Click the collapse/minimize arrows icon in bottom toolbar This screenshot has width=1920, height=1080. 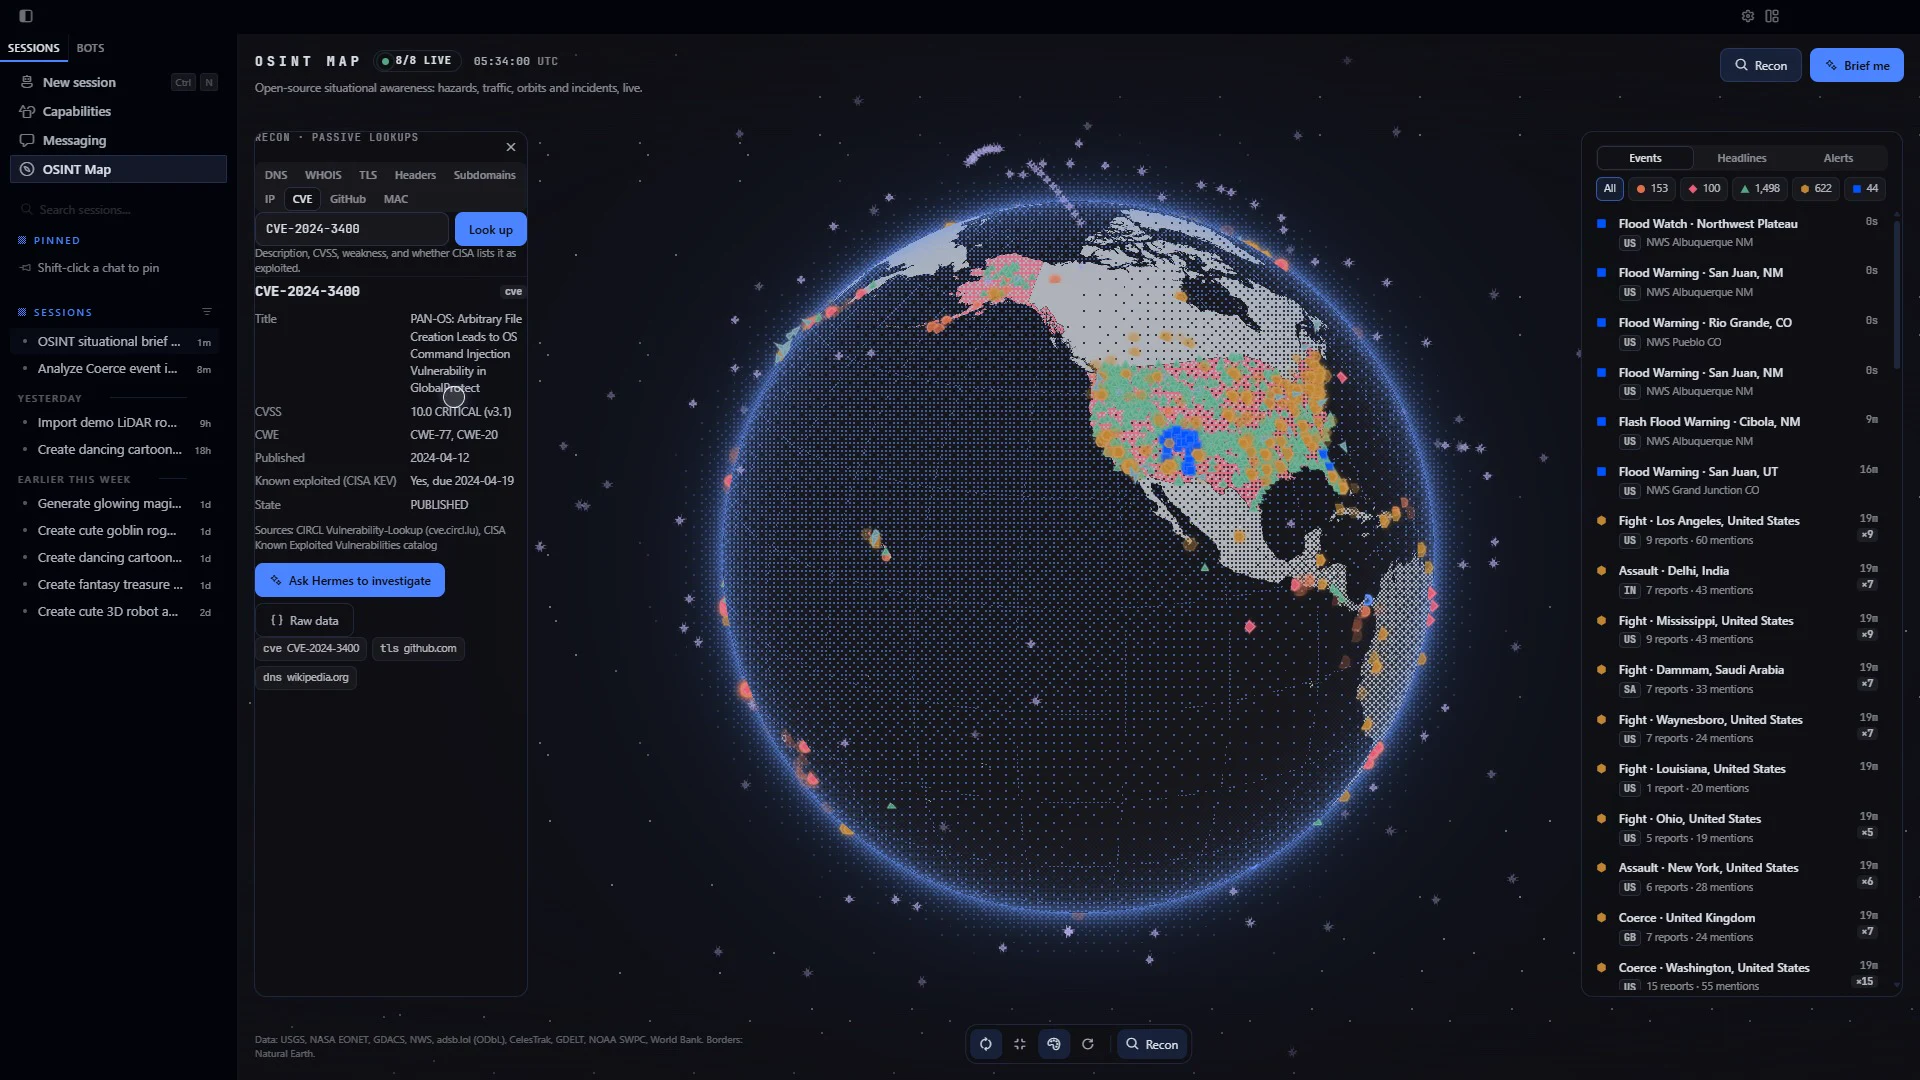(1020, 1044)
